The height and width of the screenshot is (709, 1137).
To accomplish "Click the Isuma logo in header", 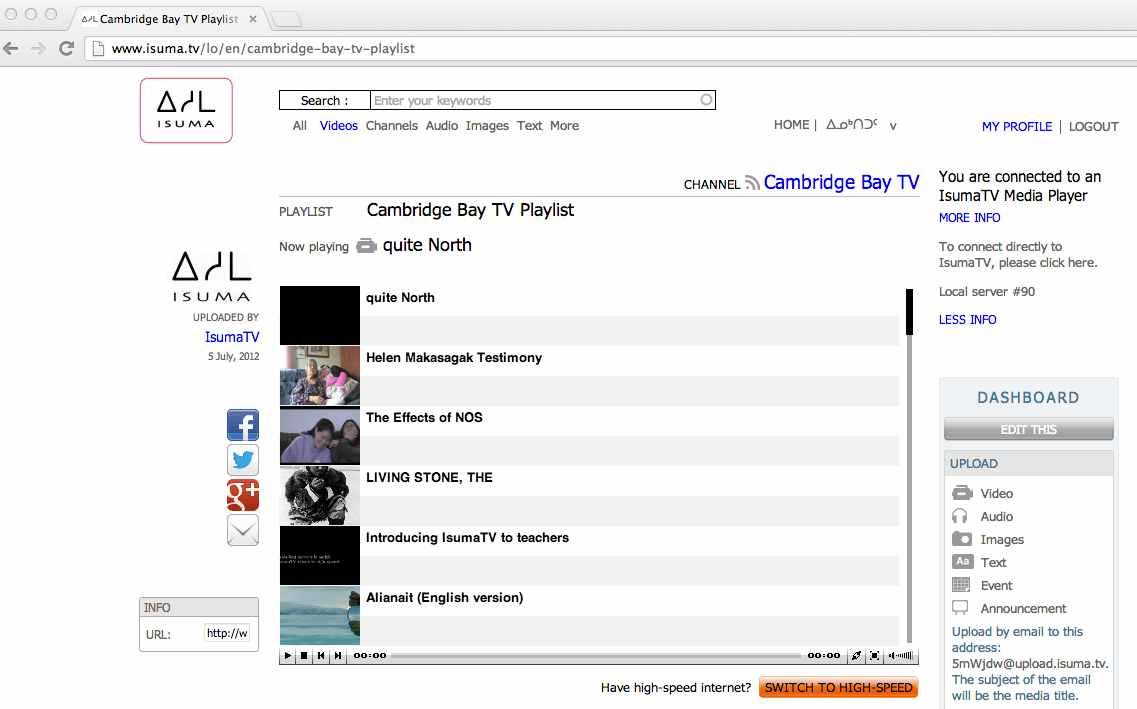I will 186,110.
